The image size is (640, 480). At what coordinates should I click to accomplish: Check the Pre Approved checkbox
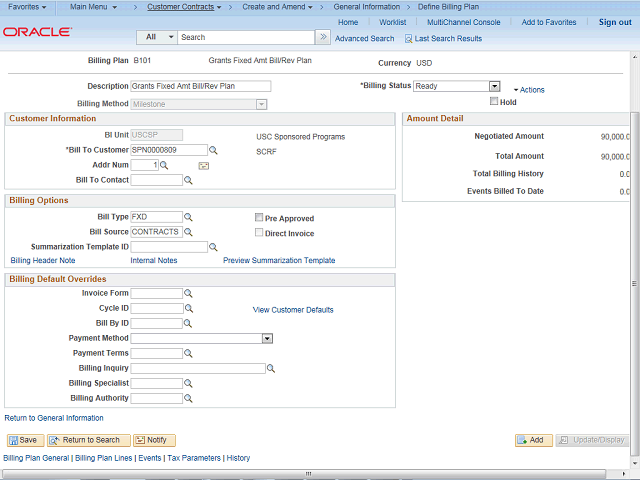(x=258, y=217)
